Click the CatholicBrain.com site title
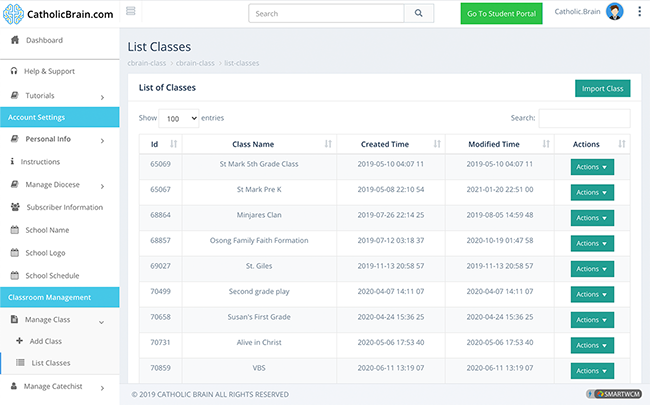Screen dimensions: 650x405 click(70, 14)
